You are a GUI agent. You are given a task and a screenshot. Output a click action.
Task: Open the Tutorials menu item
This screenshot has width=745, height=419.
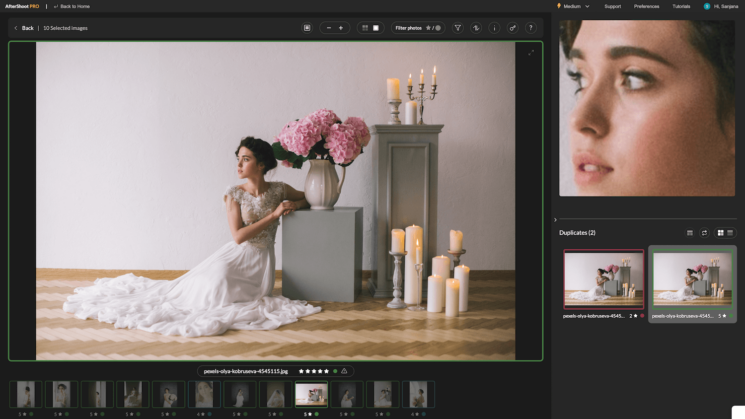point(681,6)
